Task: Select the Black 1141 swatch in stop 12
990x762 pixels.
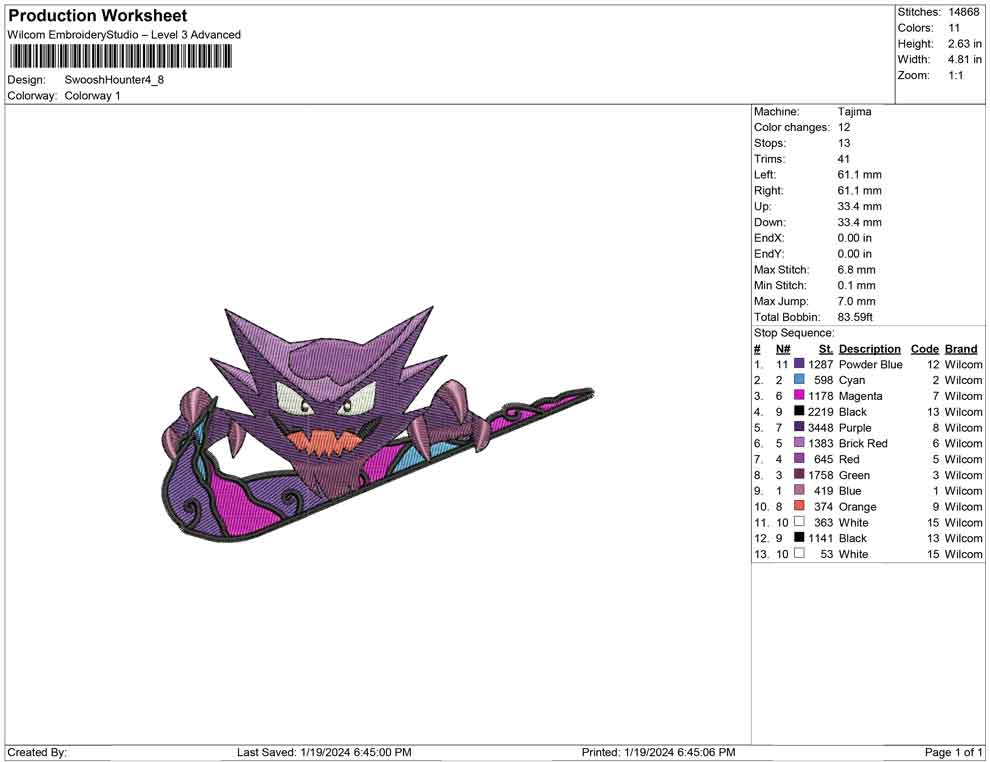Action: [x=799, y=537]
